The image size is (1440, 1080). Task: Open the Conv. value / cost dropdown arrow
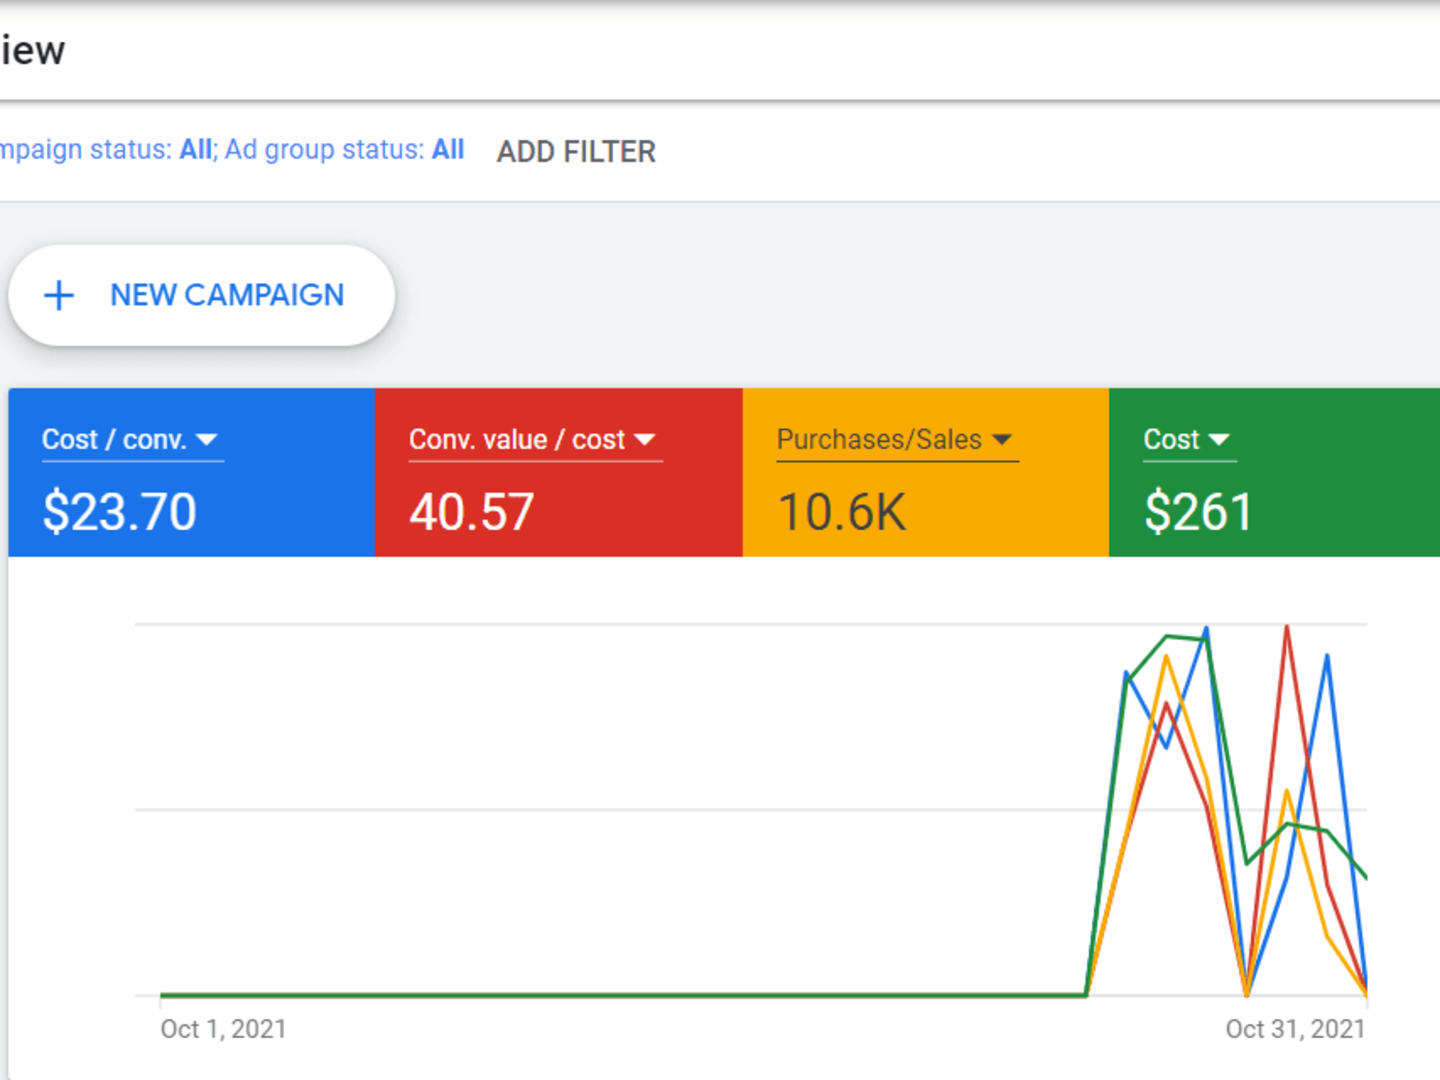tap(645, 440)
